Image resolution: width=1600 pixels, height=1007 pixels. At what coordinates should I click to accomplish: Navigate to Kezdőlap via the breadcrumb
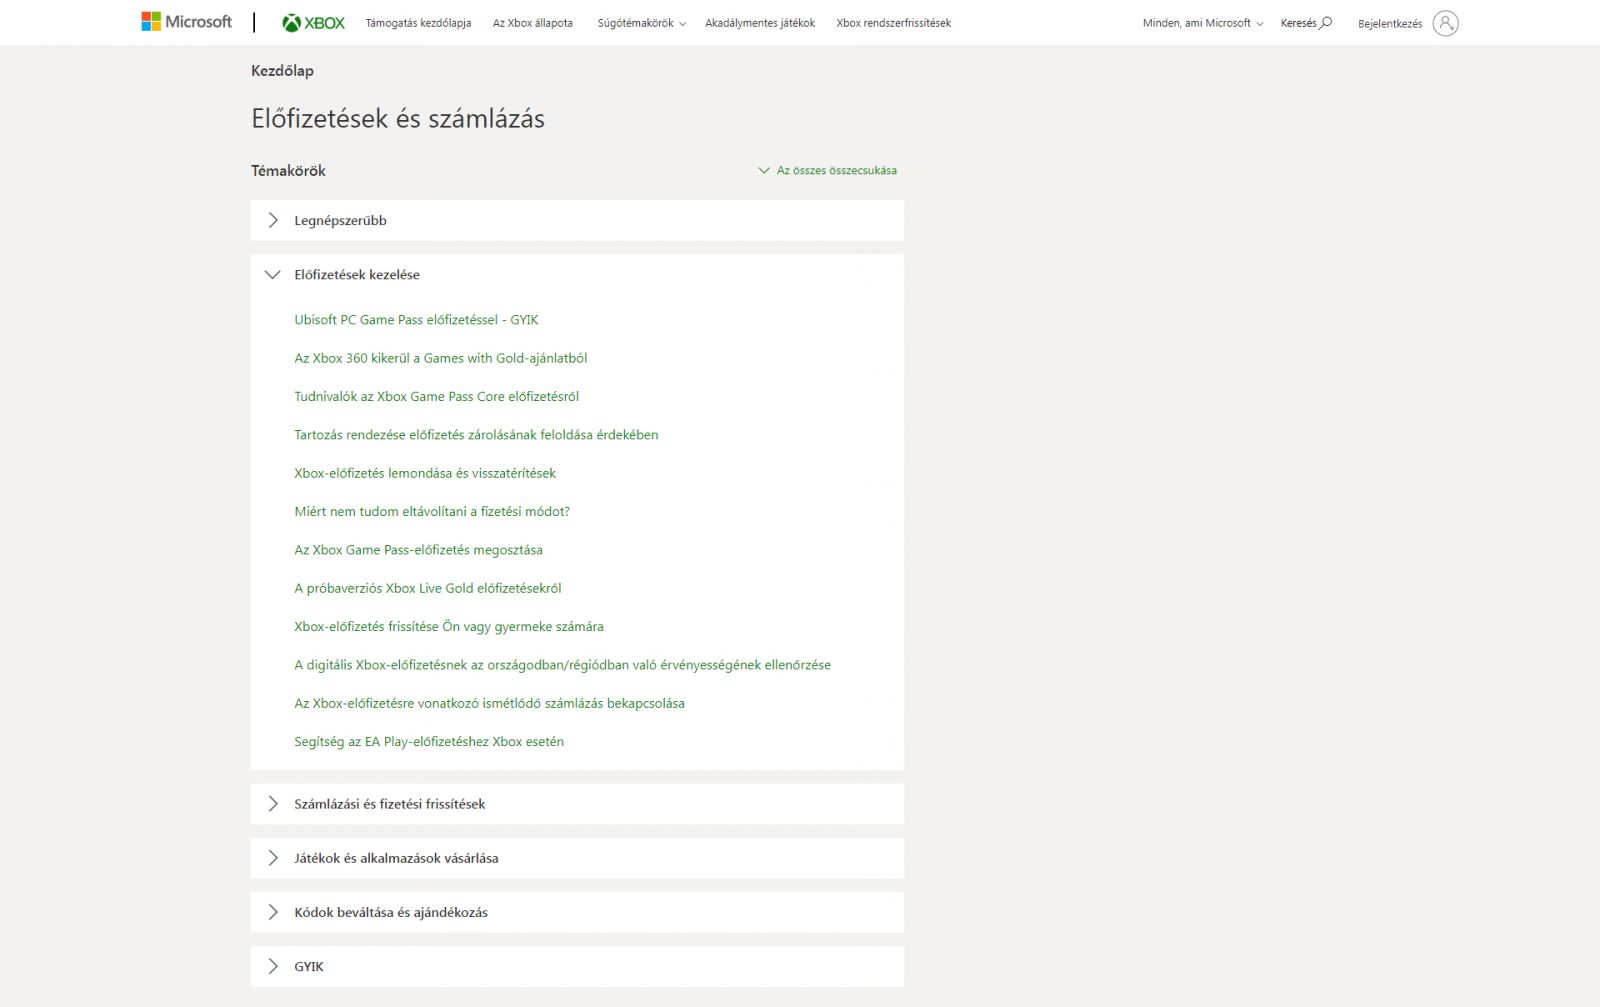282,70
